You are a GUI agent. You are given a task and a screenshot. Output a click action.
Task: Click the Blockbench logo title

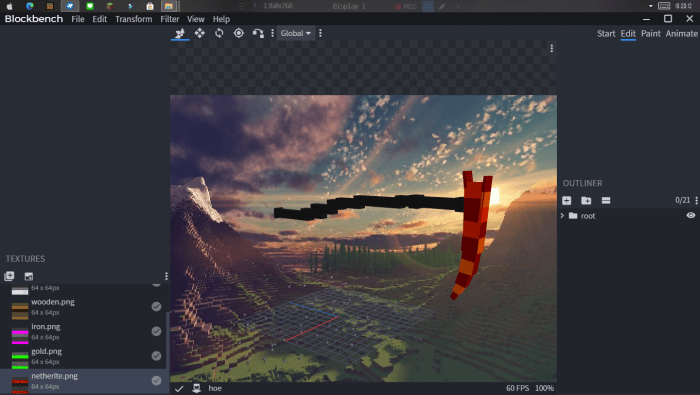[34, 19]
